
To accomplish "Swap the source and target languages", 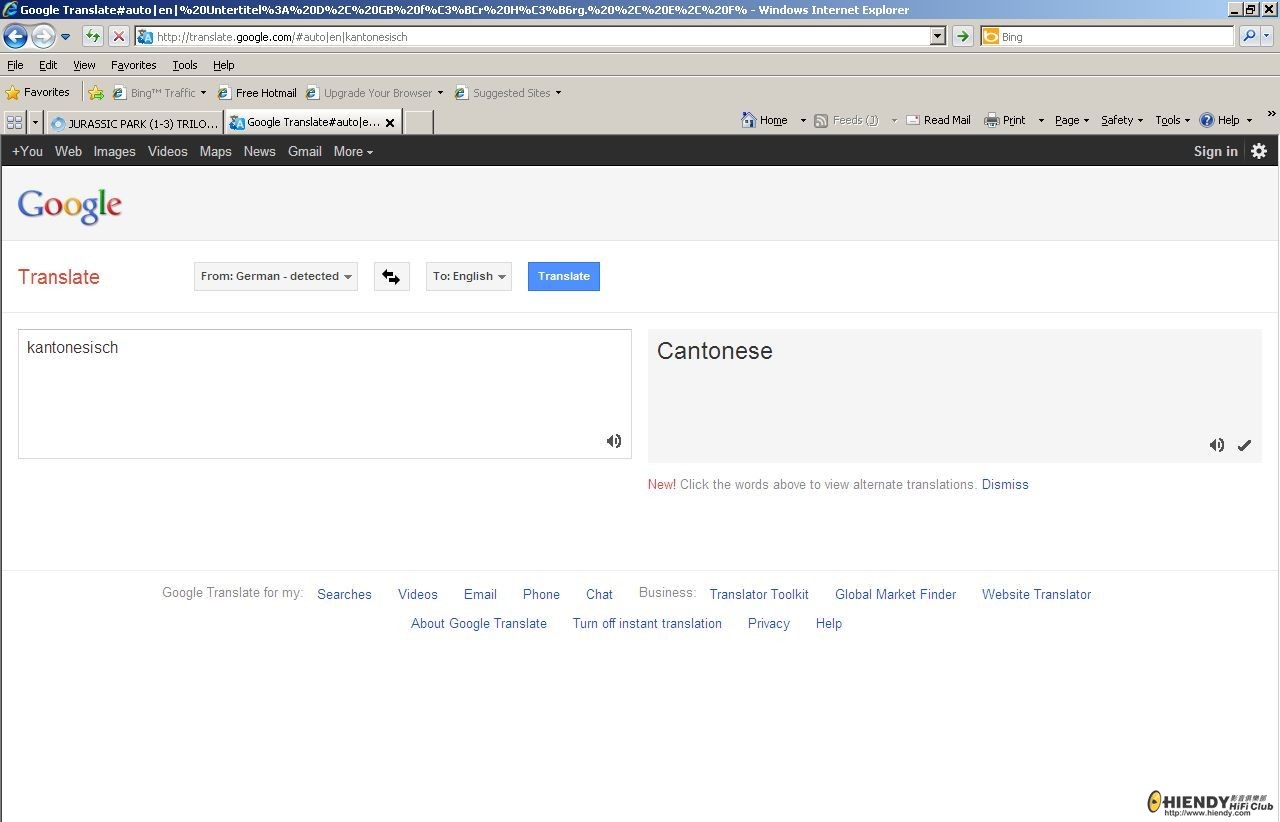I will 391,277.
